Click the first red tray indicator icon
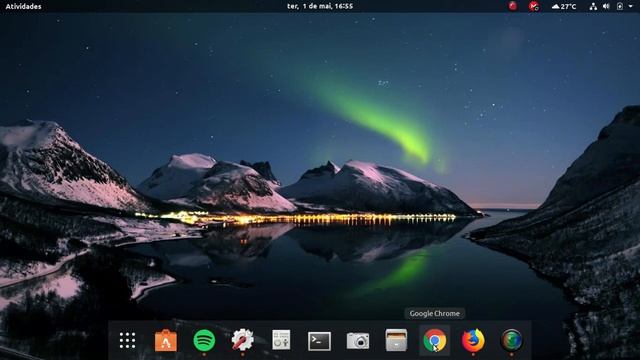The width and height of the screenshot is (640, 360). [x=513, y=6]
